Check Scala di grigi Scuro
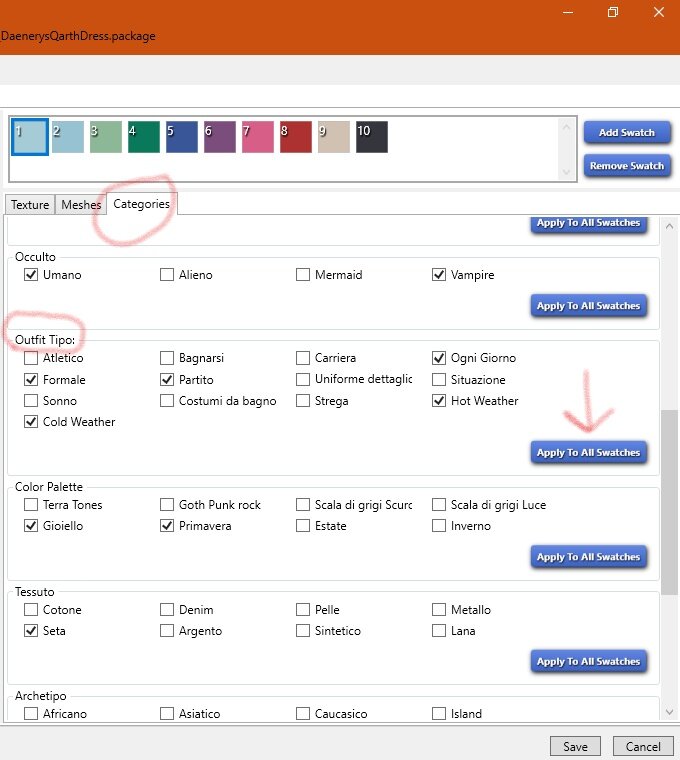 (303, 505)
